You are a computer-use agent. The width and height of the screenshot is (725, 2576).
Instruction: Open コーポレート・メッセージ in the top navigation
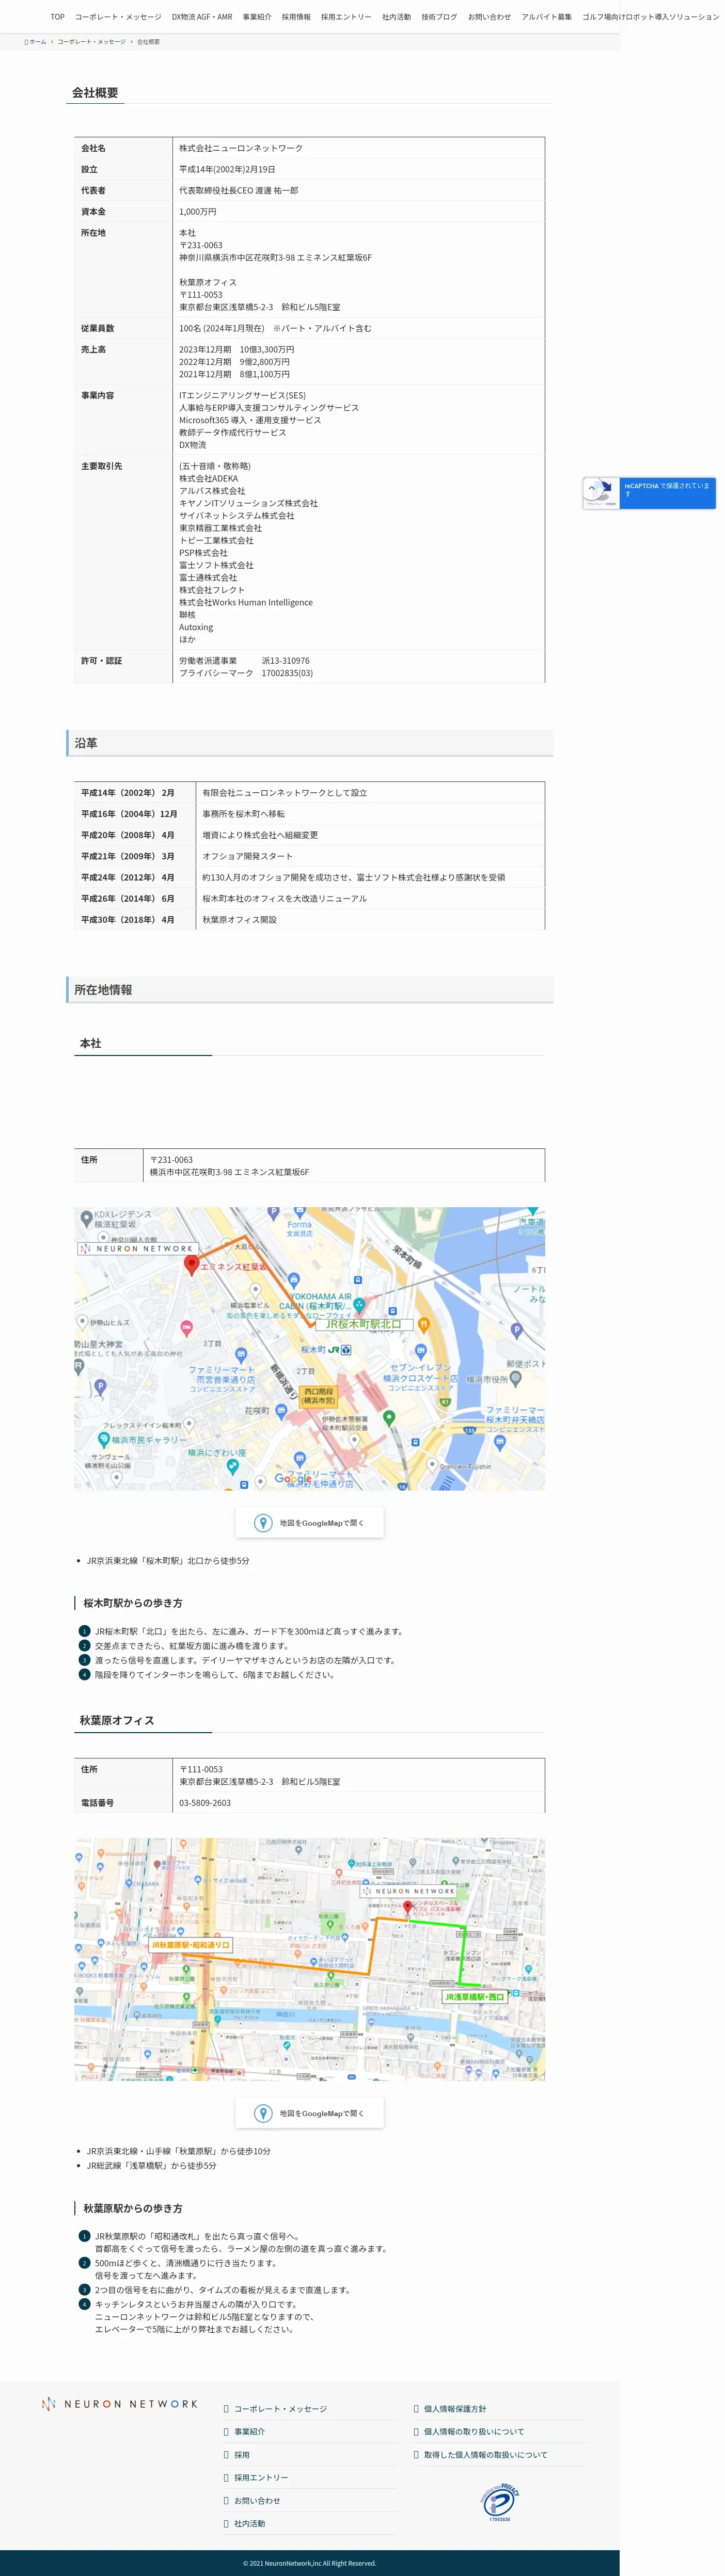click(x=118, y=17)
